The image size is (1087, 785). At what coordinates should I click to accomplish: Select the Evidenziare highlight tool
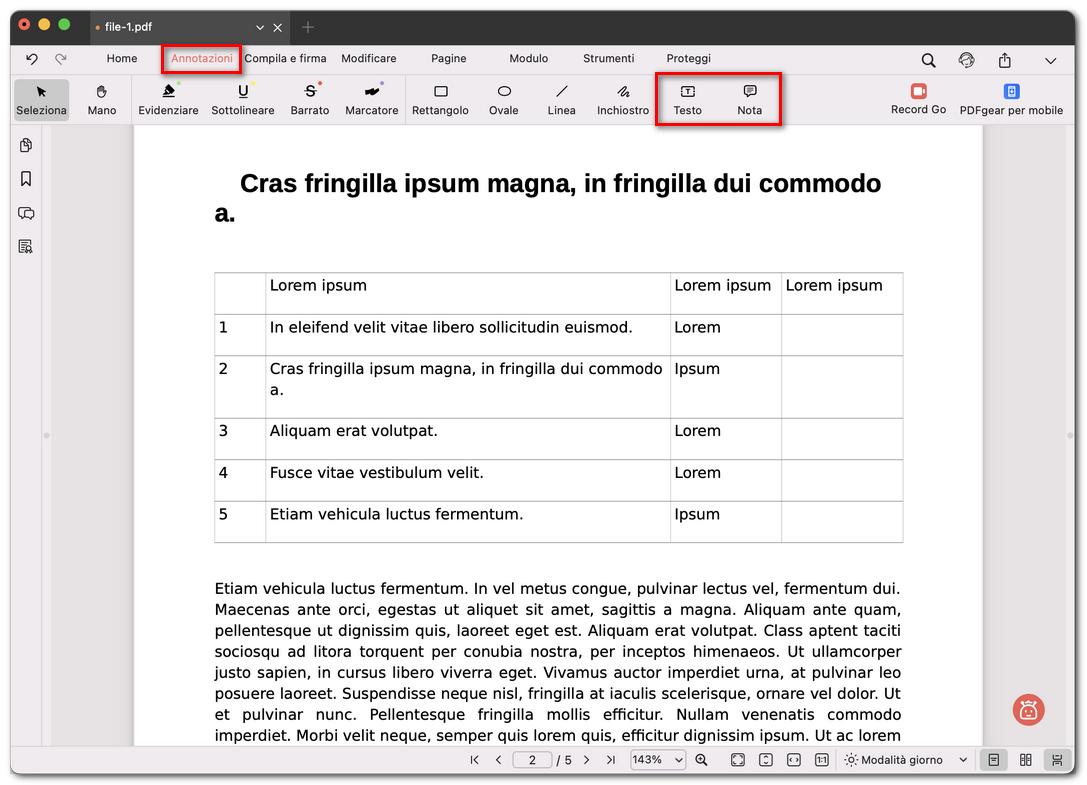(x=168, y=99)
